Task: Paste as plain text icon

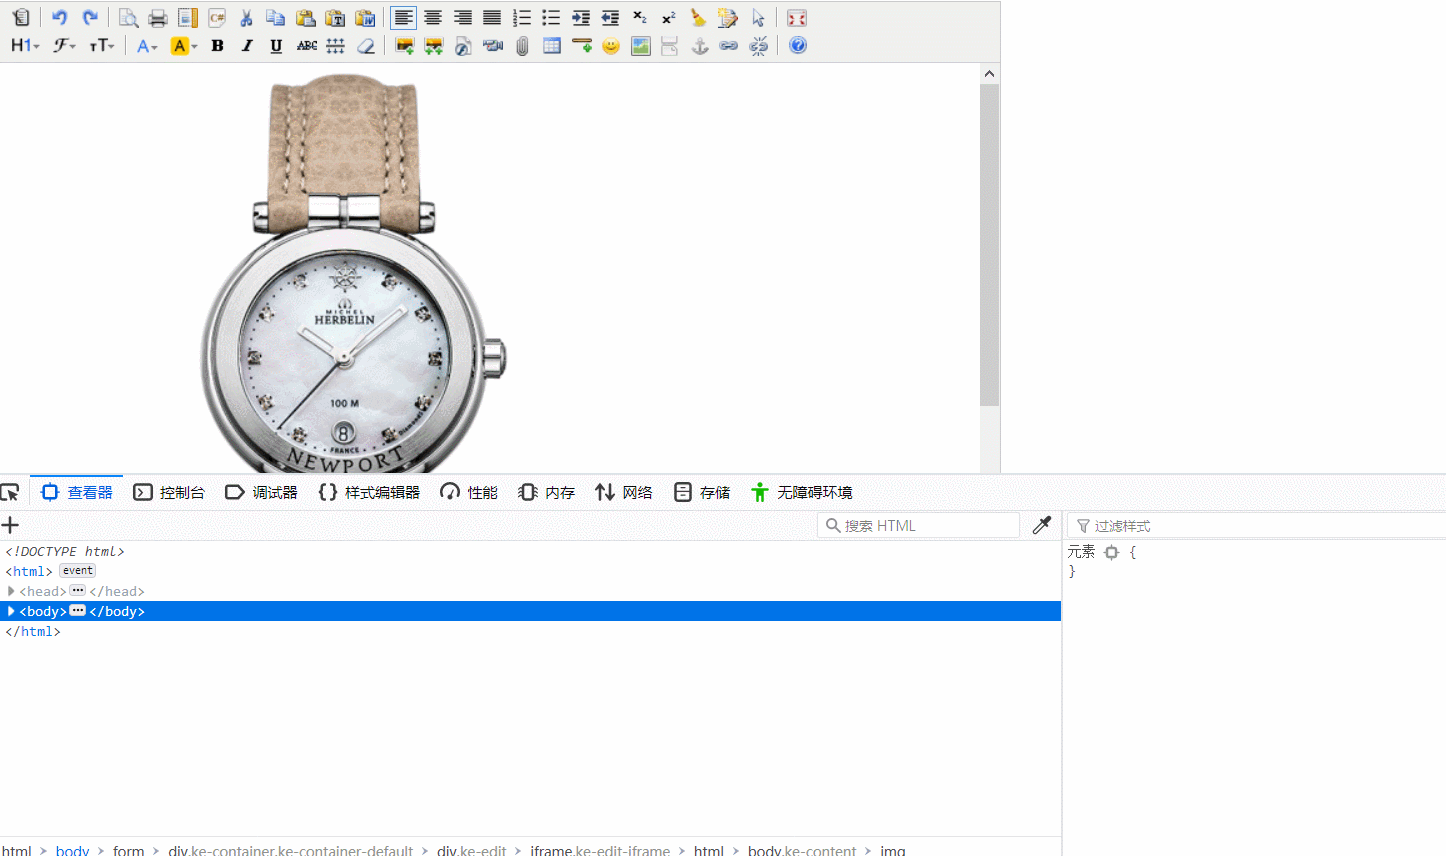Action: [335, 18]
